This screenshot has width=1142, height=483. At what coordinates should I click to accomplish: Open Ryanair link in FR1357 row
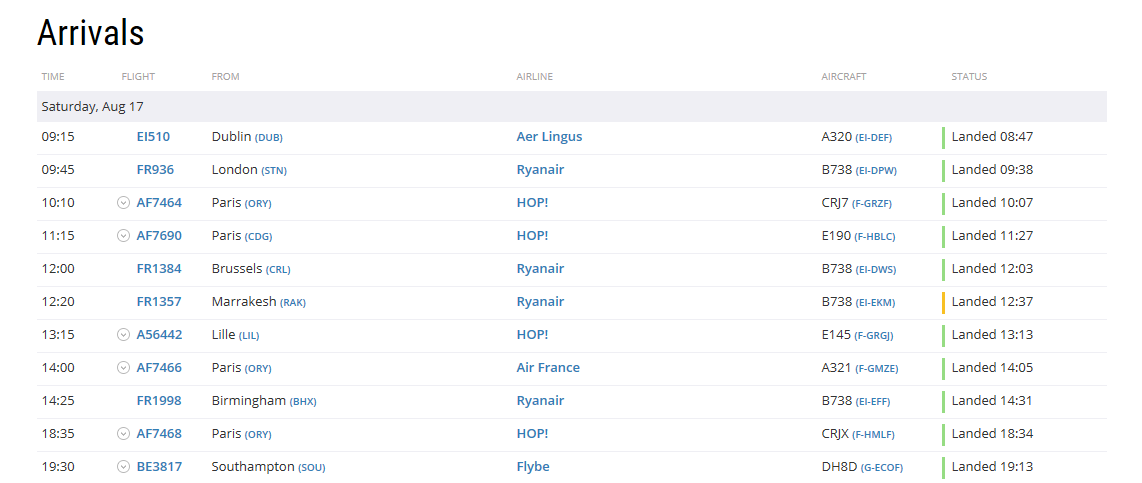click(540, 302)
